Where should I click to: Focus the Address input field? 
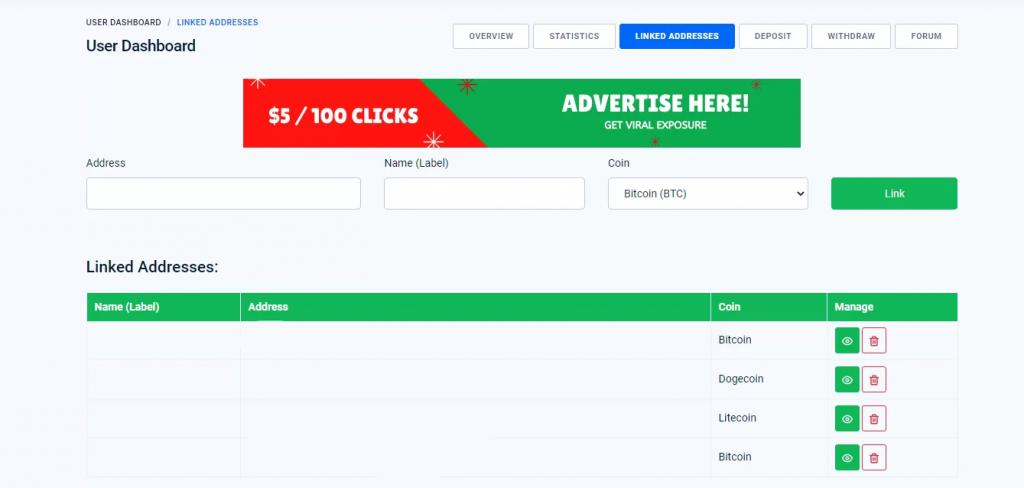[x=223, y=193]
